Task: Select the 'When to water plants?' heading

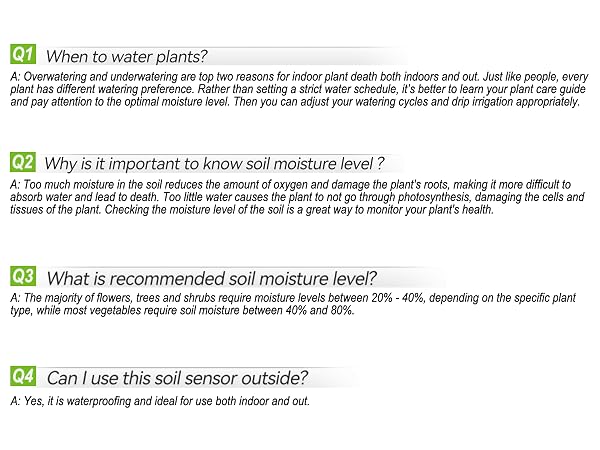Action: pyautogui.click(x=126, y=57)
